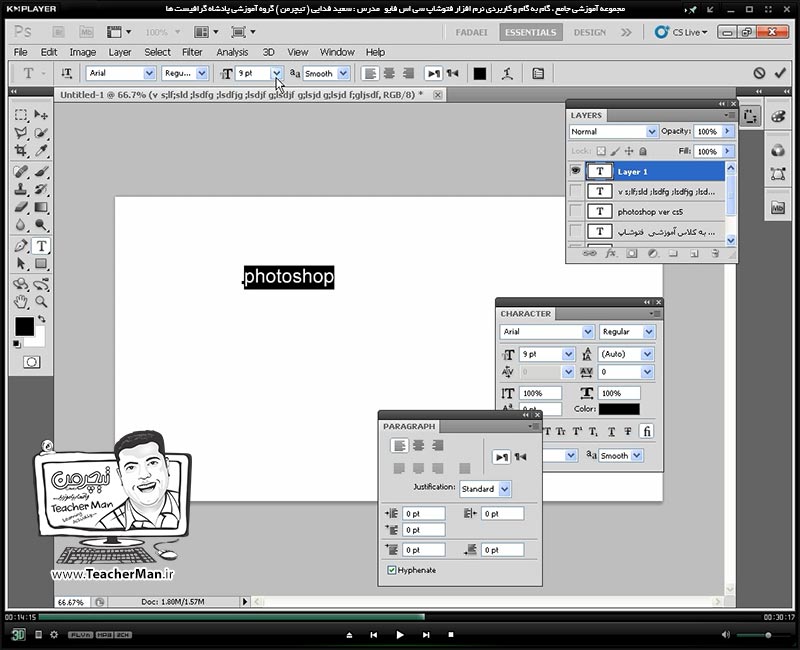The image size is (800, 650).
Task: Select the History Brush tool
Action: (x=41, y=189)
